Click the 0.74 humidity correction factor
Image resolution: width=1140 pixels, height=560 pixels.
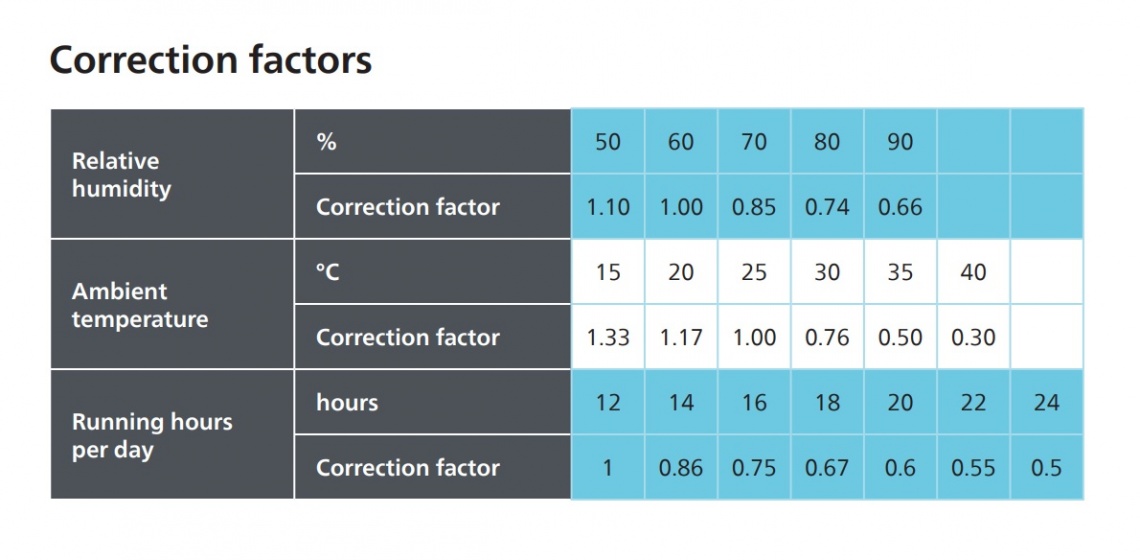coord(827,207)
